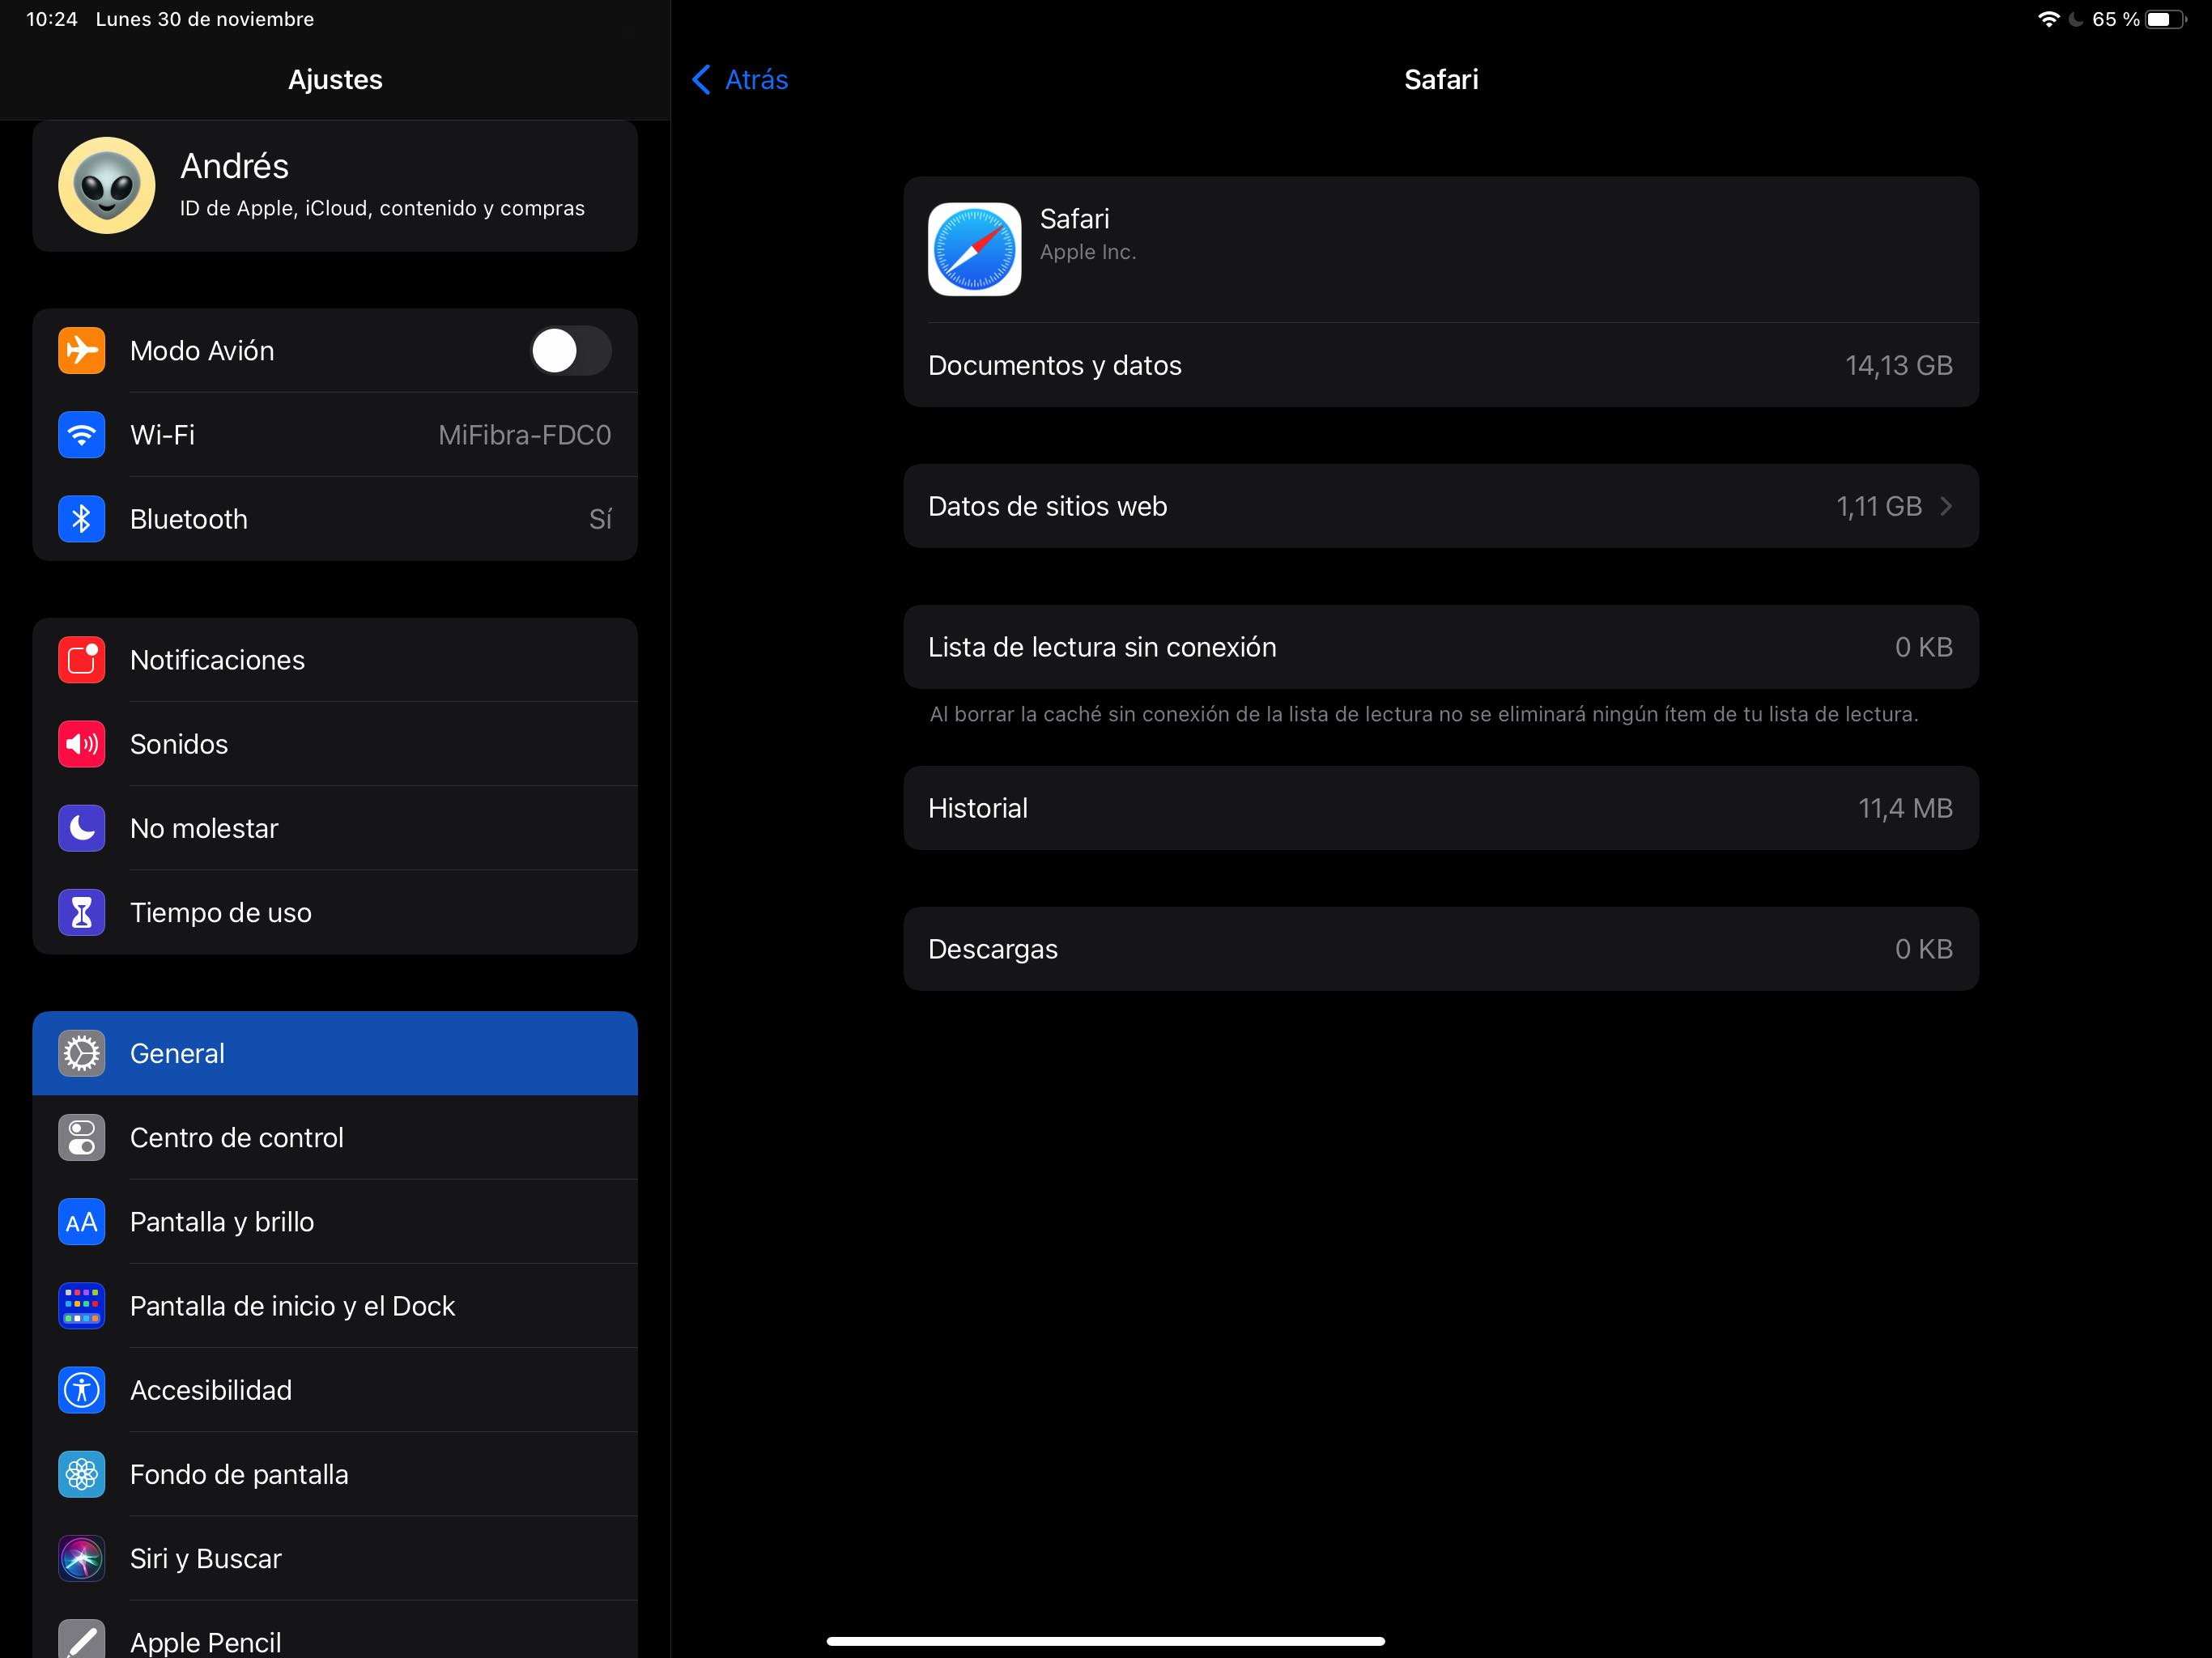
Task: Tap the No molestar moon icon
Action: (81, 828)
